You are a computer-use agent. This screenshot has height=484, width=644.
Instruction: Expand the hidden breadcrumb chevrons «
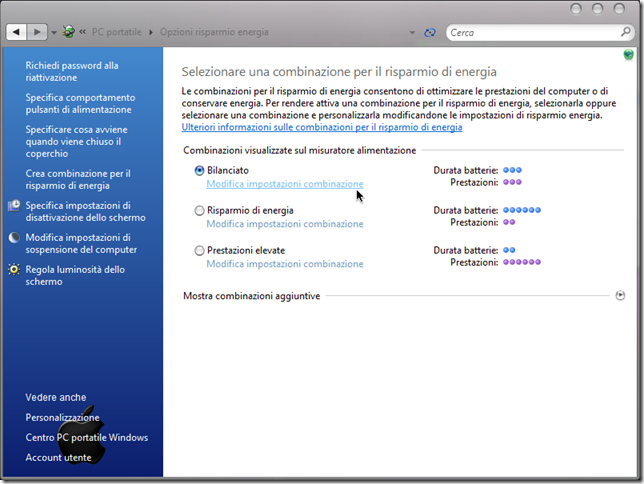tap(83, 32)
